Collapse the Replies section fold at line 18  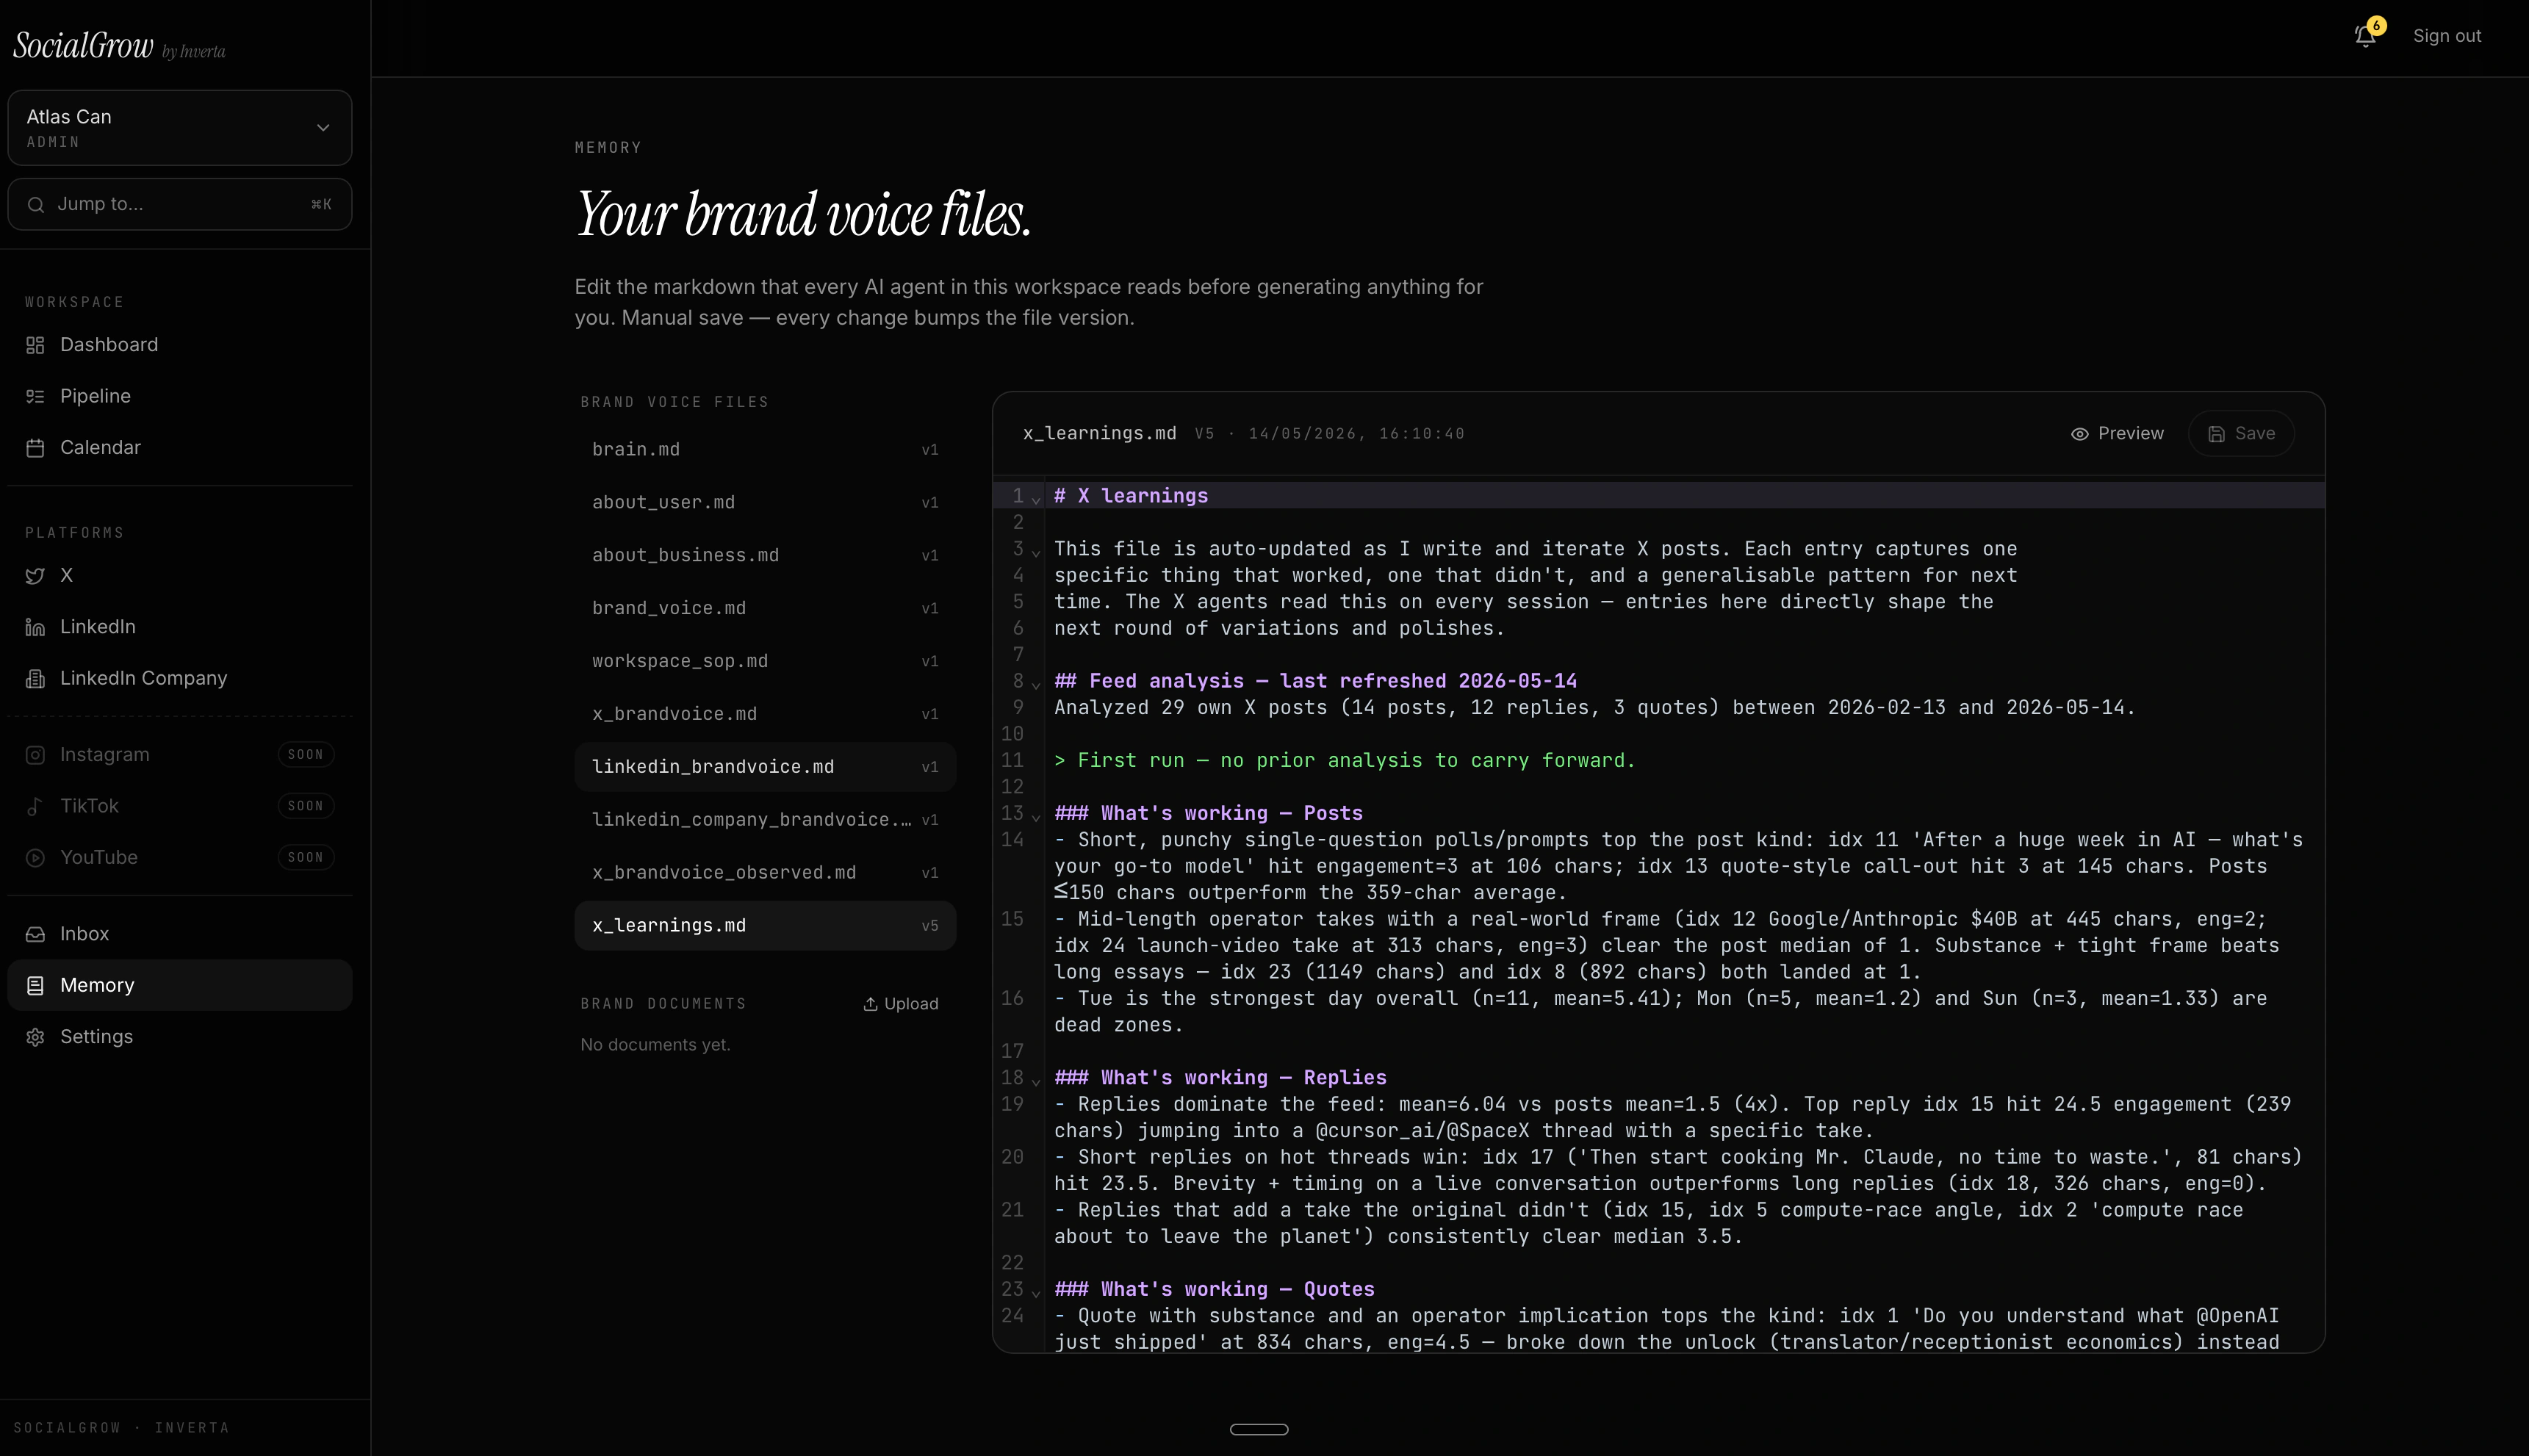(x=1036, y=1081)
